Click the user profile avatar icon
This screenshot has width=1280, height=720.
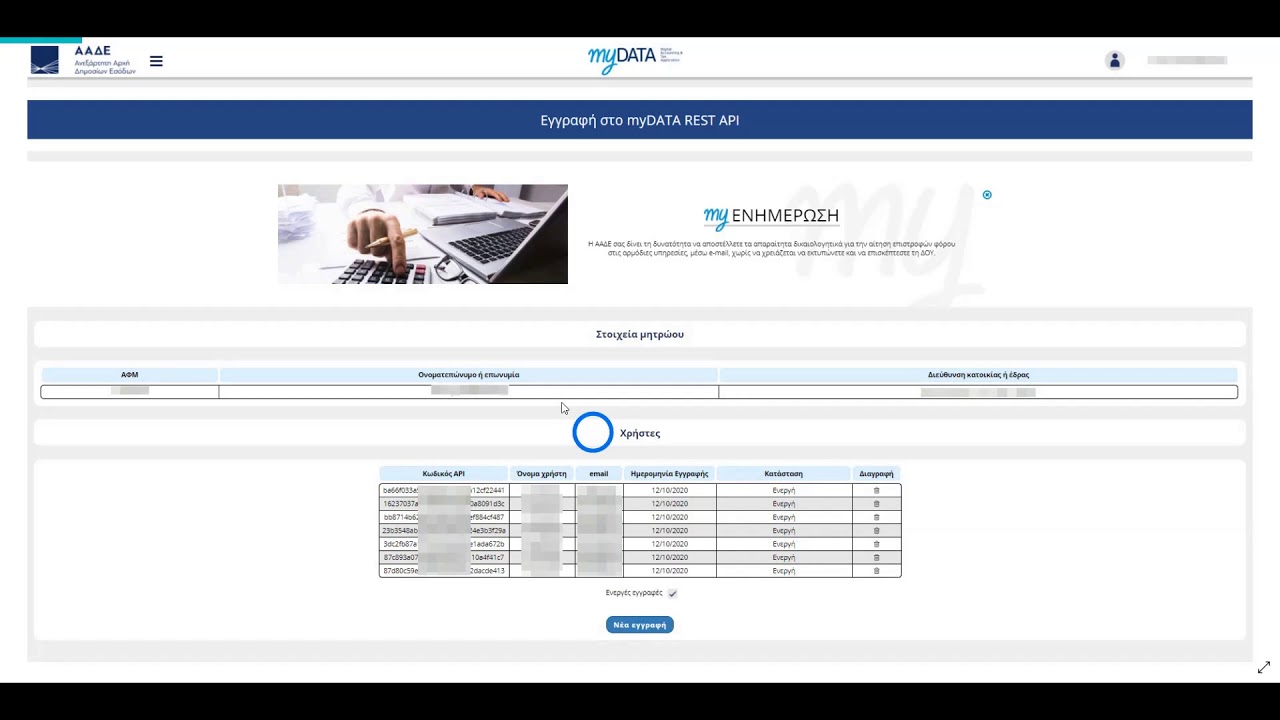[x=1114, y=61]
